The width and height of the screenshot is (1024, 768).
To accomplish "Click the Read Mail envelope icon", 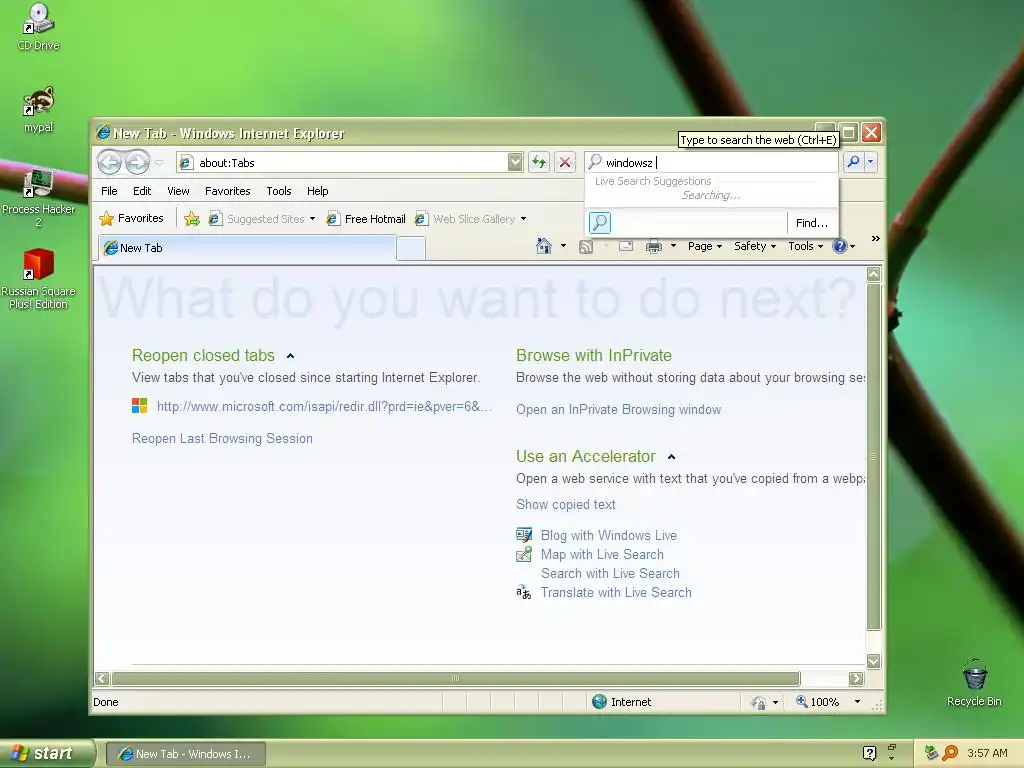I will click(626, 246).
